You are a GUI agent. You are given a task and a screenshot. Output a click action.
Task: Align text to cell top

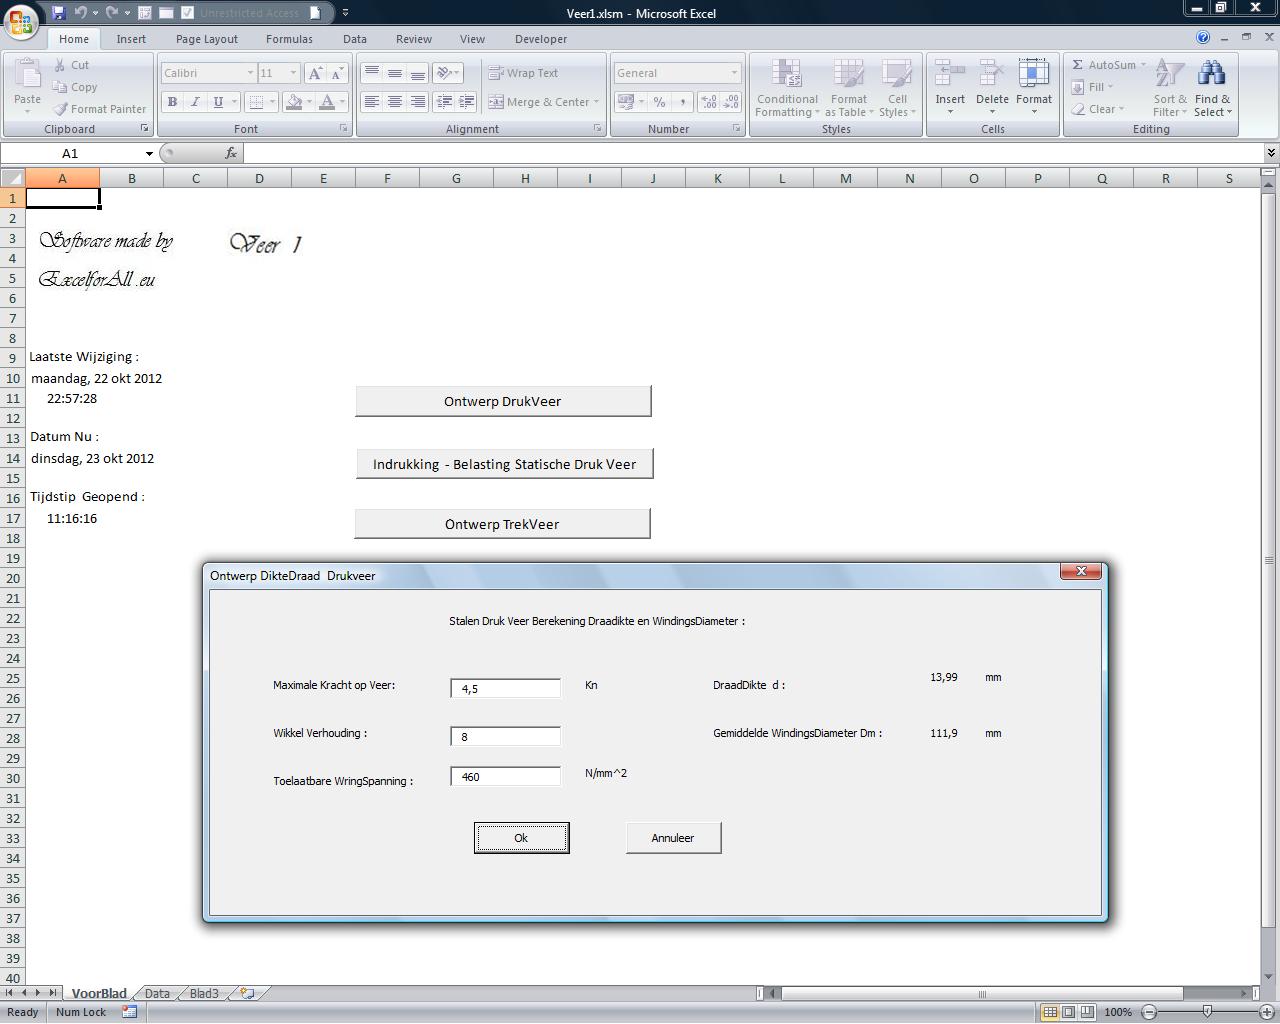pyautogui.click(x=371, y=73)
